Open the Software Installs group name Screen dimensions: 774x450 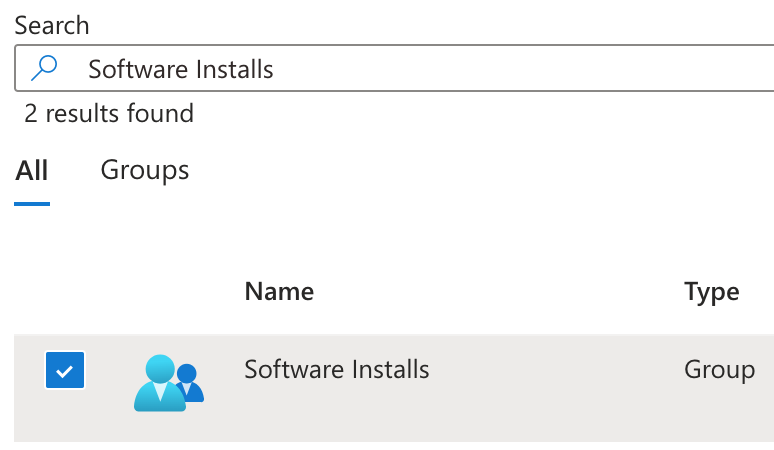pos(337,370)
